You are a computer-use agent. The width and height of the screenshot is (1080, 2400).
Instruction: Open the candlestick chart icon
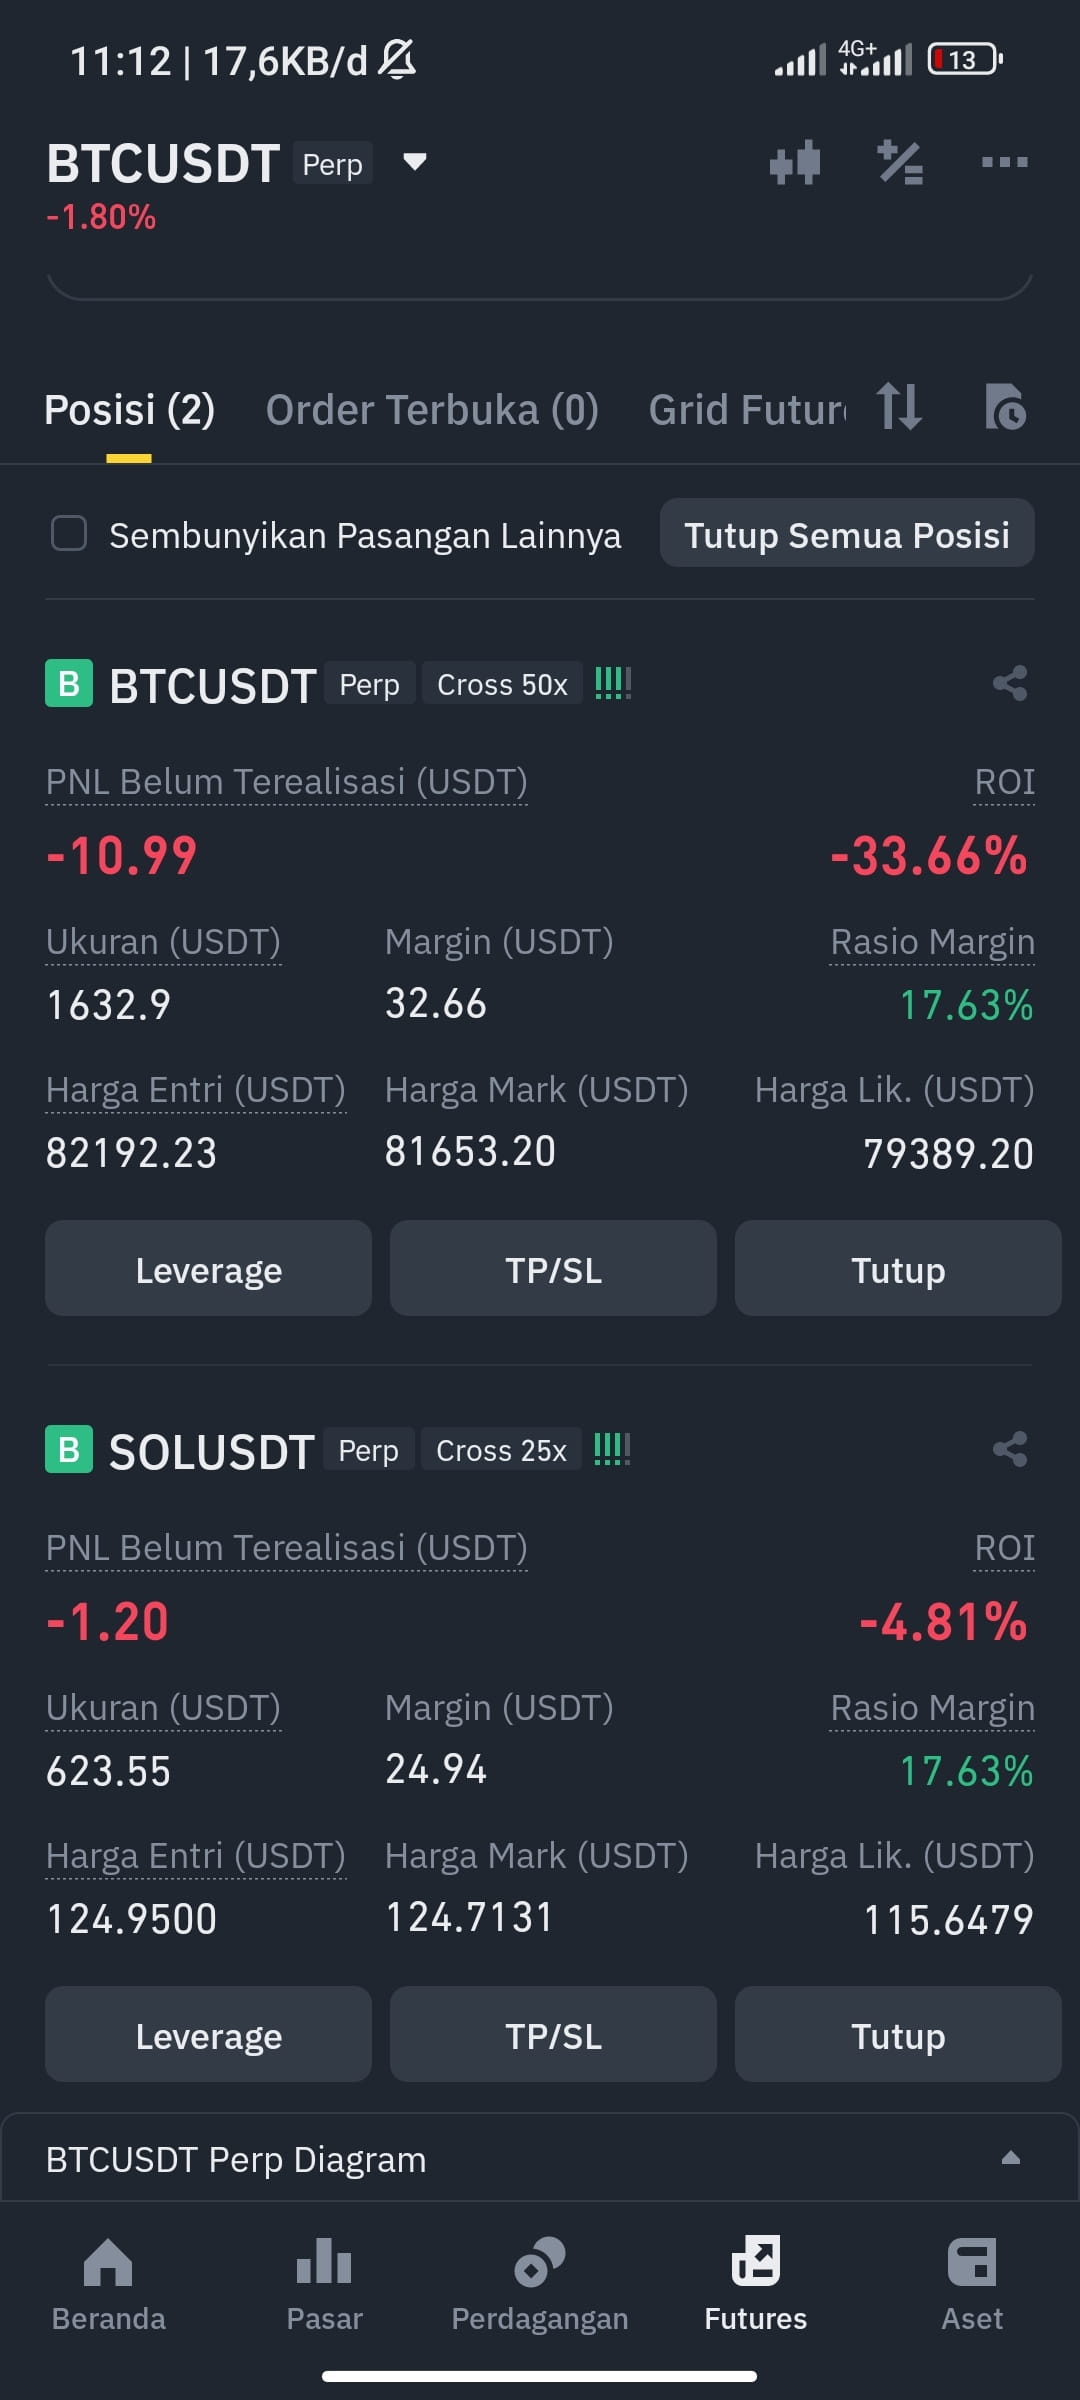[x=795, y=162]
